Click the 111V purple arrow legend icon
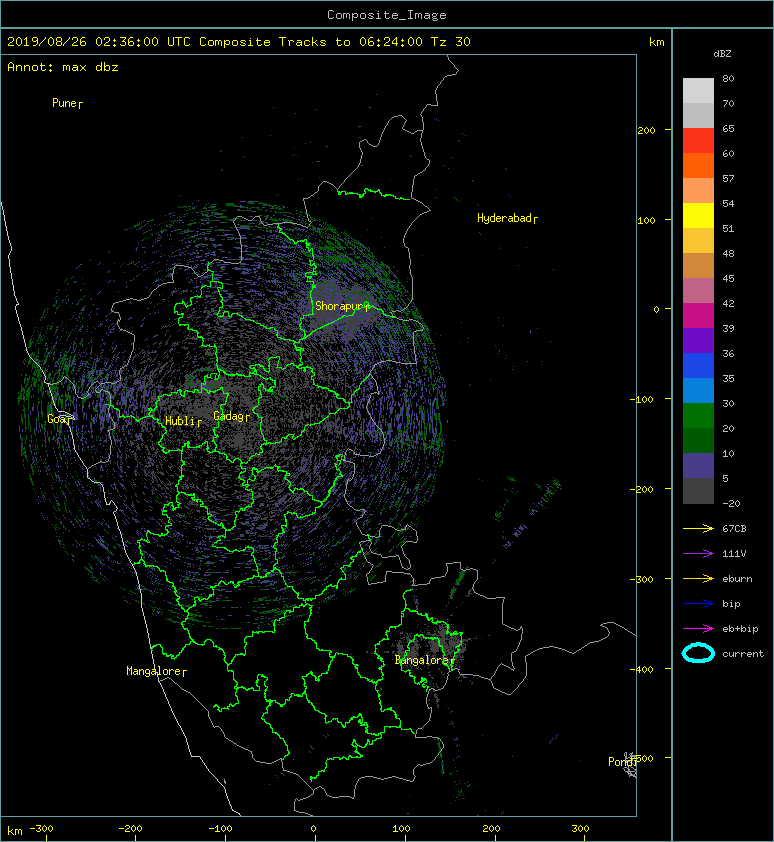The image size is (774, 842). (x=698, y=554)
